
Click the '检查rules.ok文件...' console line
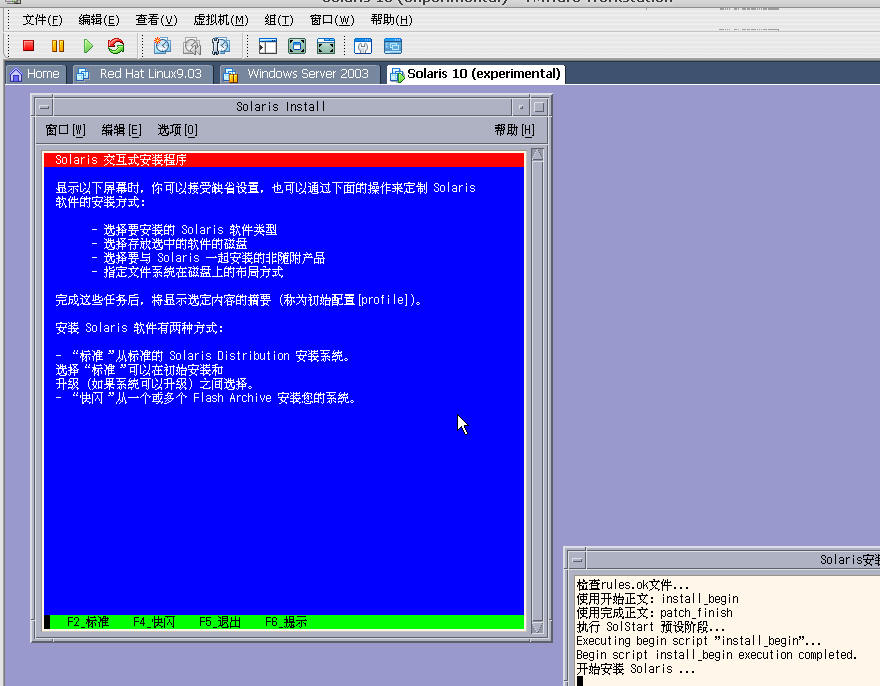[632, 585]
